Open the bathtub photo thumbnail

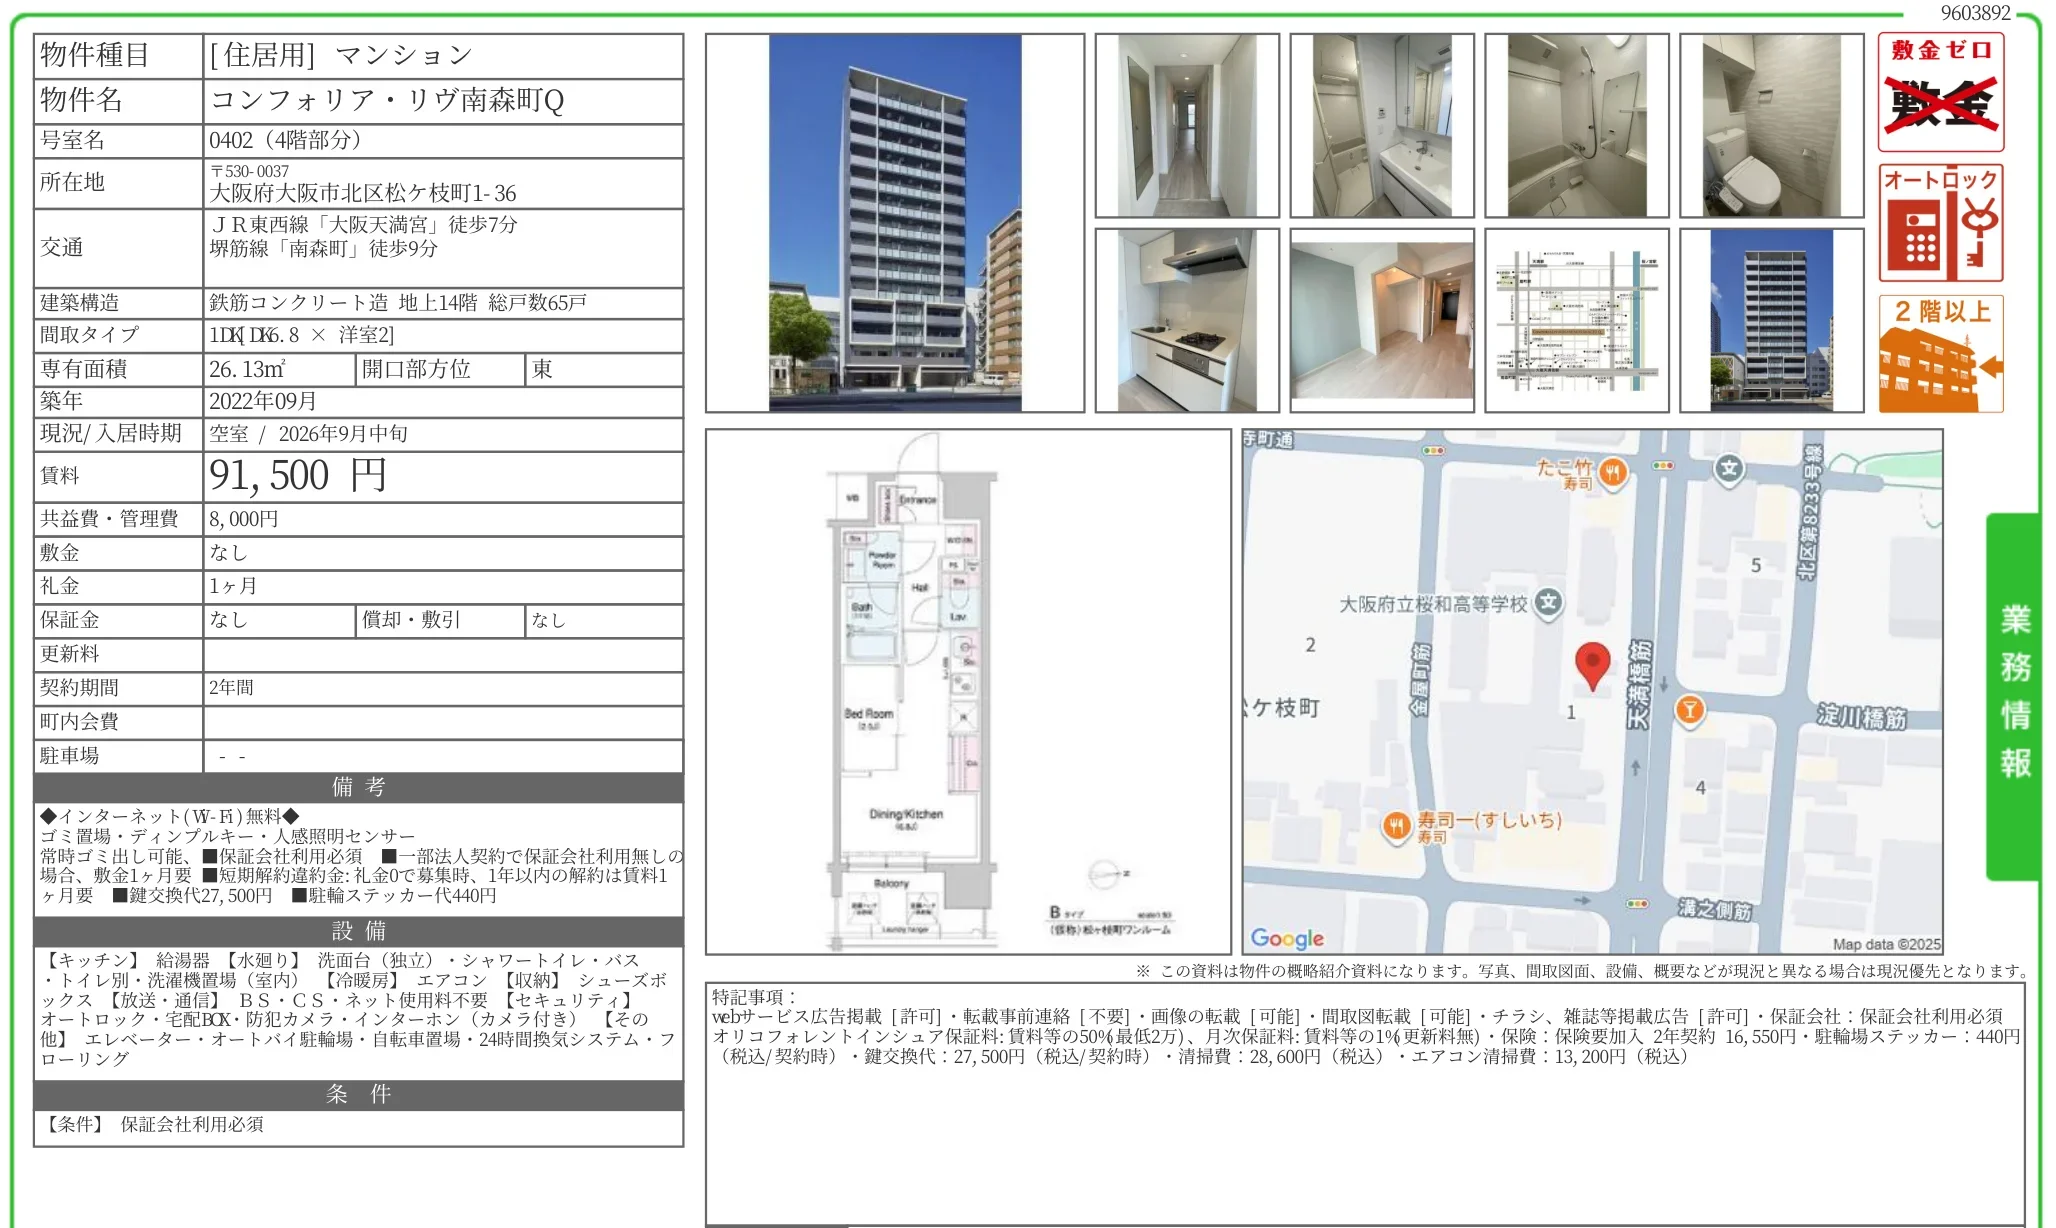[1577, 126]
